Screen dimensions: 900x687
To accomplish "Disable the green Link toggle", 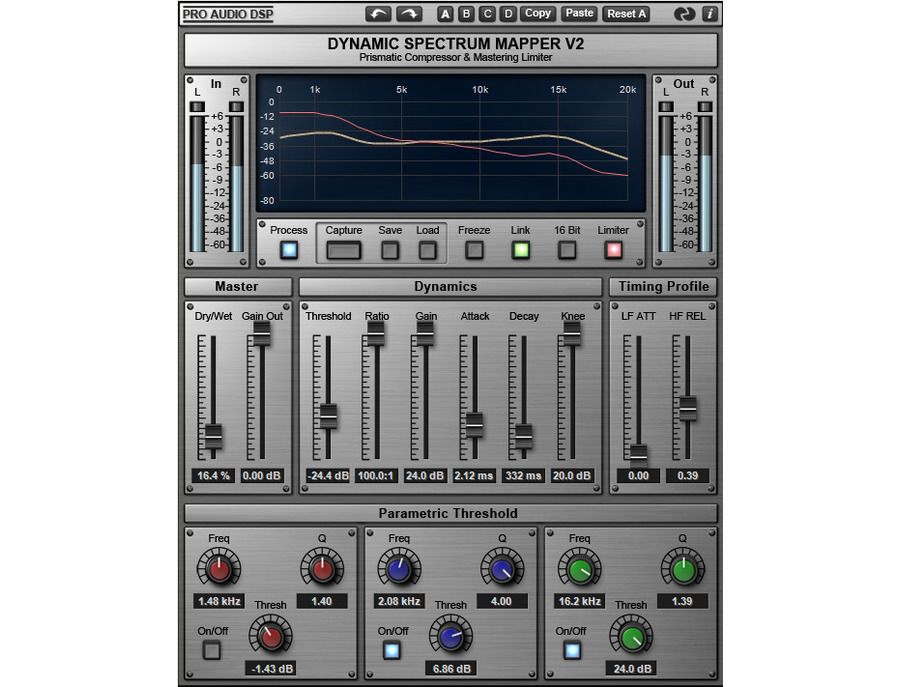I will pyautogui.click(x=520, y=248).
